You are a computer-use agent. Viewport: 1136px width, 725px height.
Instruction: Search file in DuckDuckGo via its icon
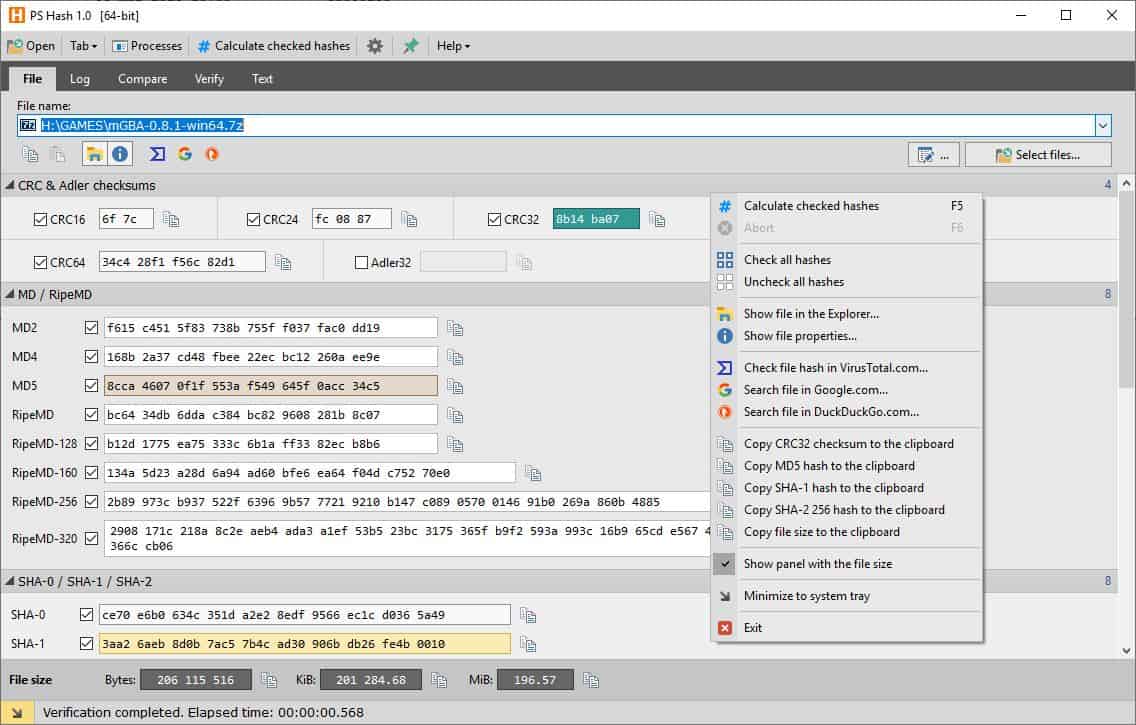(x=213, y=154)
